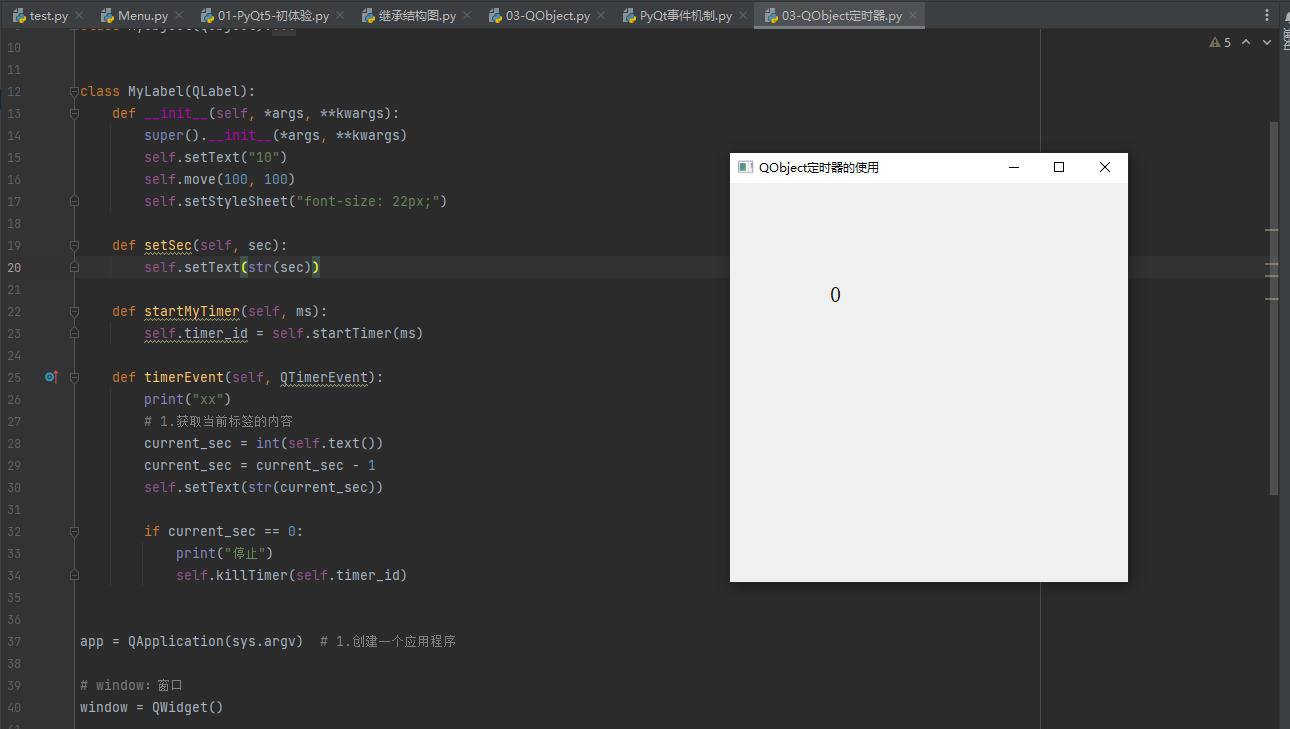
Task: Collapse __init__ method fold marker on line 13
Action: coord(74,114)
